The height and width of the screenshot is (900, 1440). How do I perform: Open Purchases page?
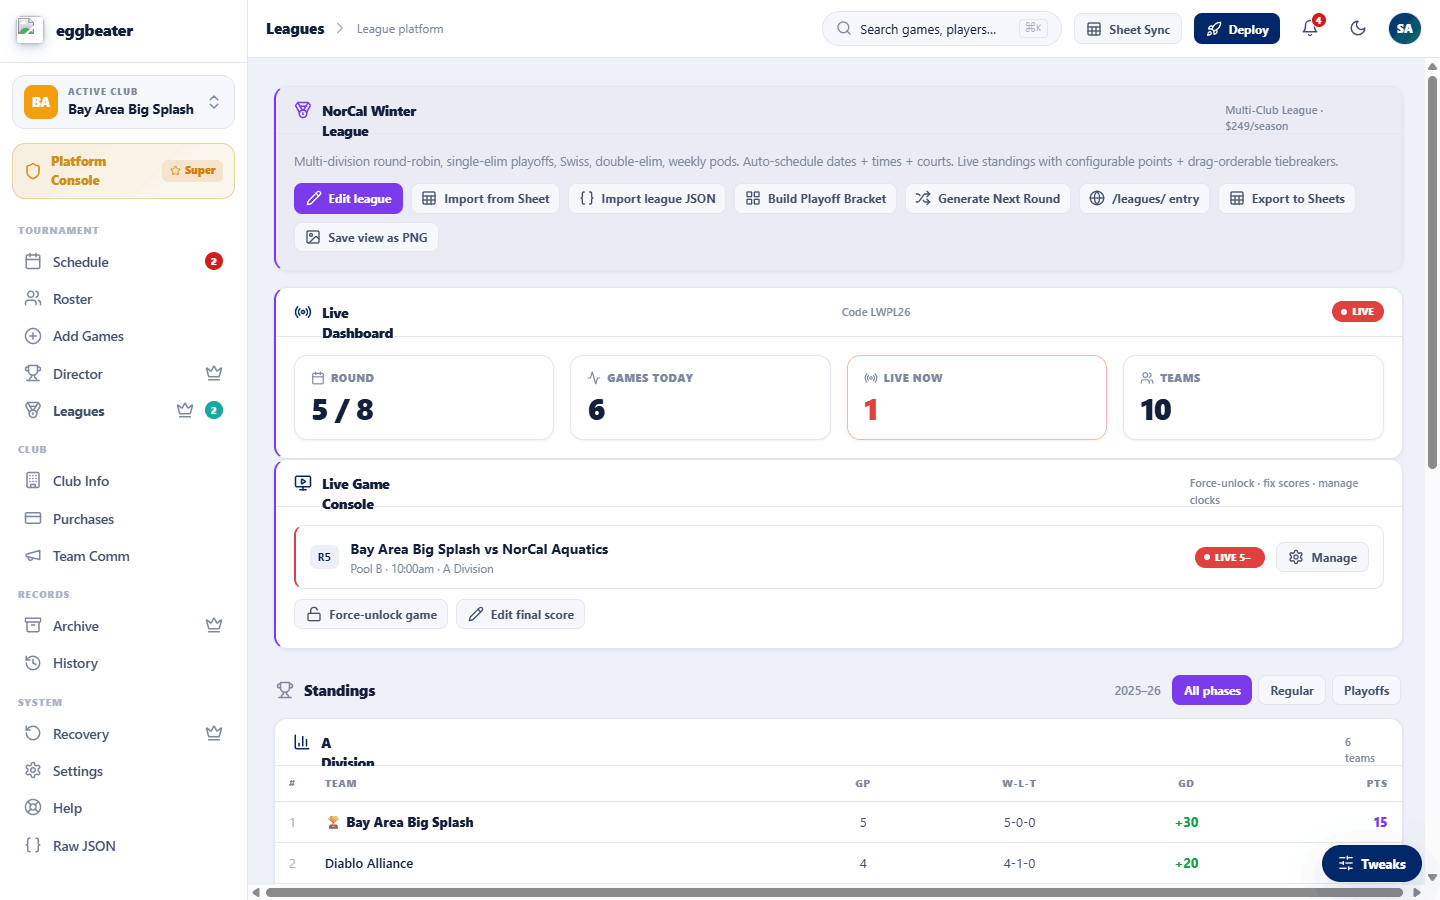coord(123,519)
